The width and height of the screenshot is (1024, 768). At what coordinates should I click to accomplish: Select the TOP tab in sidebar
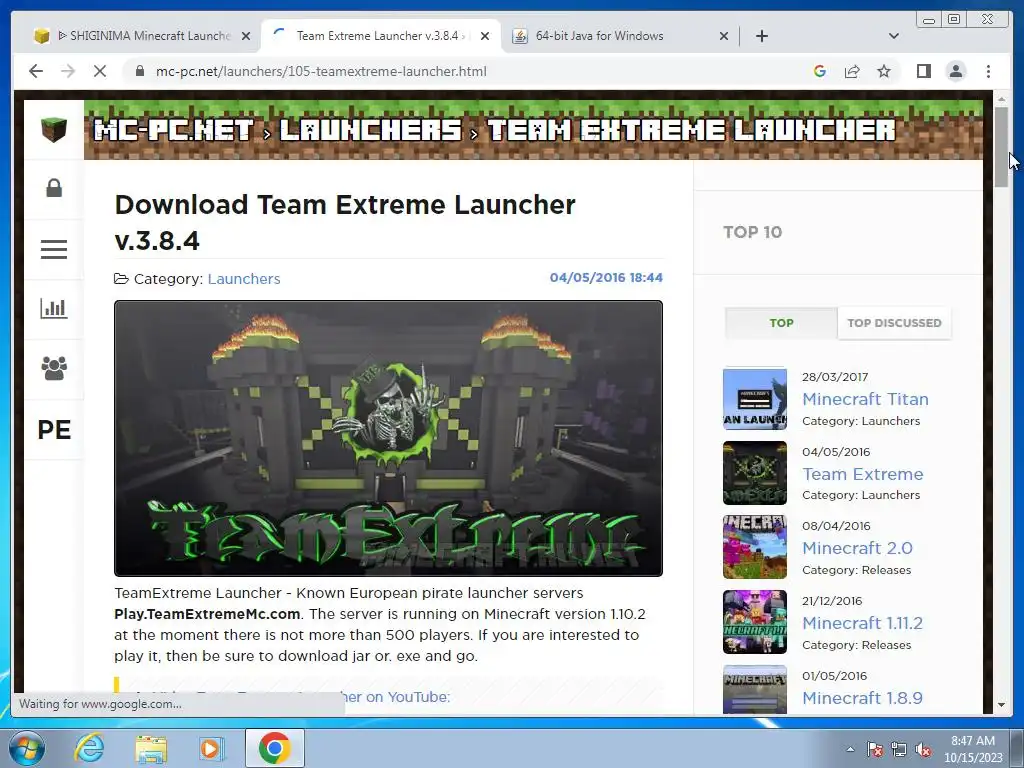pos(781,323)
